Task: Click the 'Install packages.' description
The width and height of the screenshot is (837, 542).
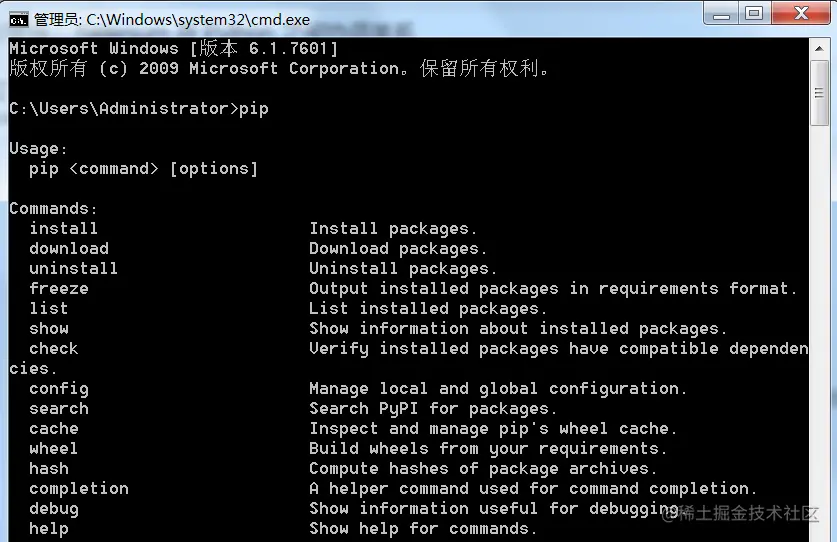Action: 393,229
